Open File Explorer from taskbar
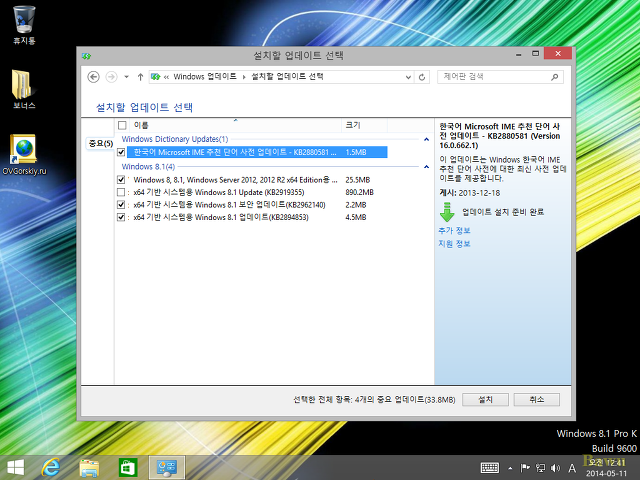 coord(89,468)
